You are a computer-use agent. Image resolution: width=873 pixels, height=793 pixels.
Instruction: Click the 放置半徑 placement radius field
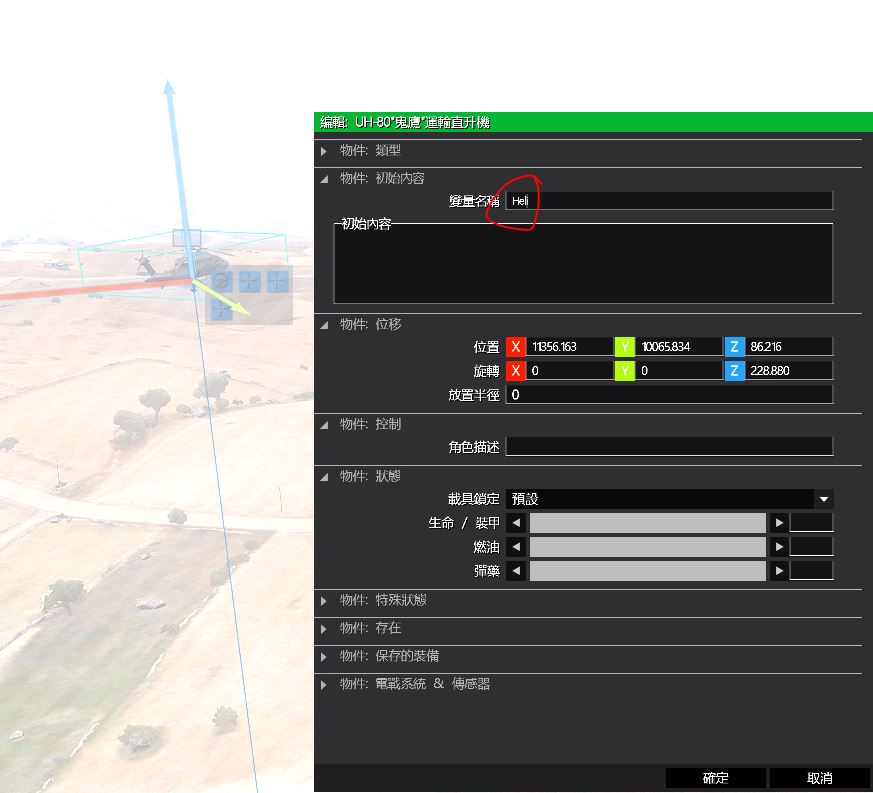(x=669, y=394)
